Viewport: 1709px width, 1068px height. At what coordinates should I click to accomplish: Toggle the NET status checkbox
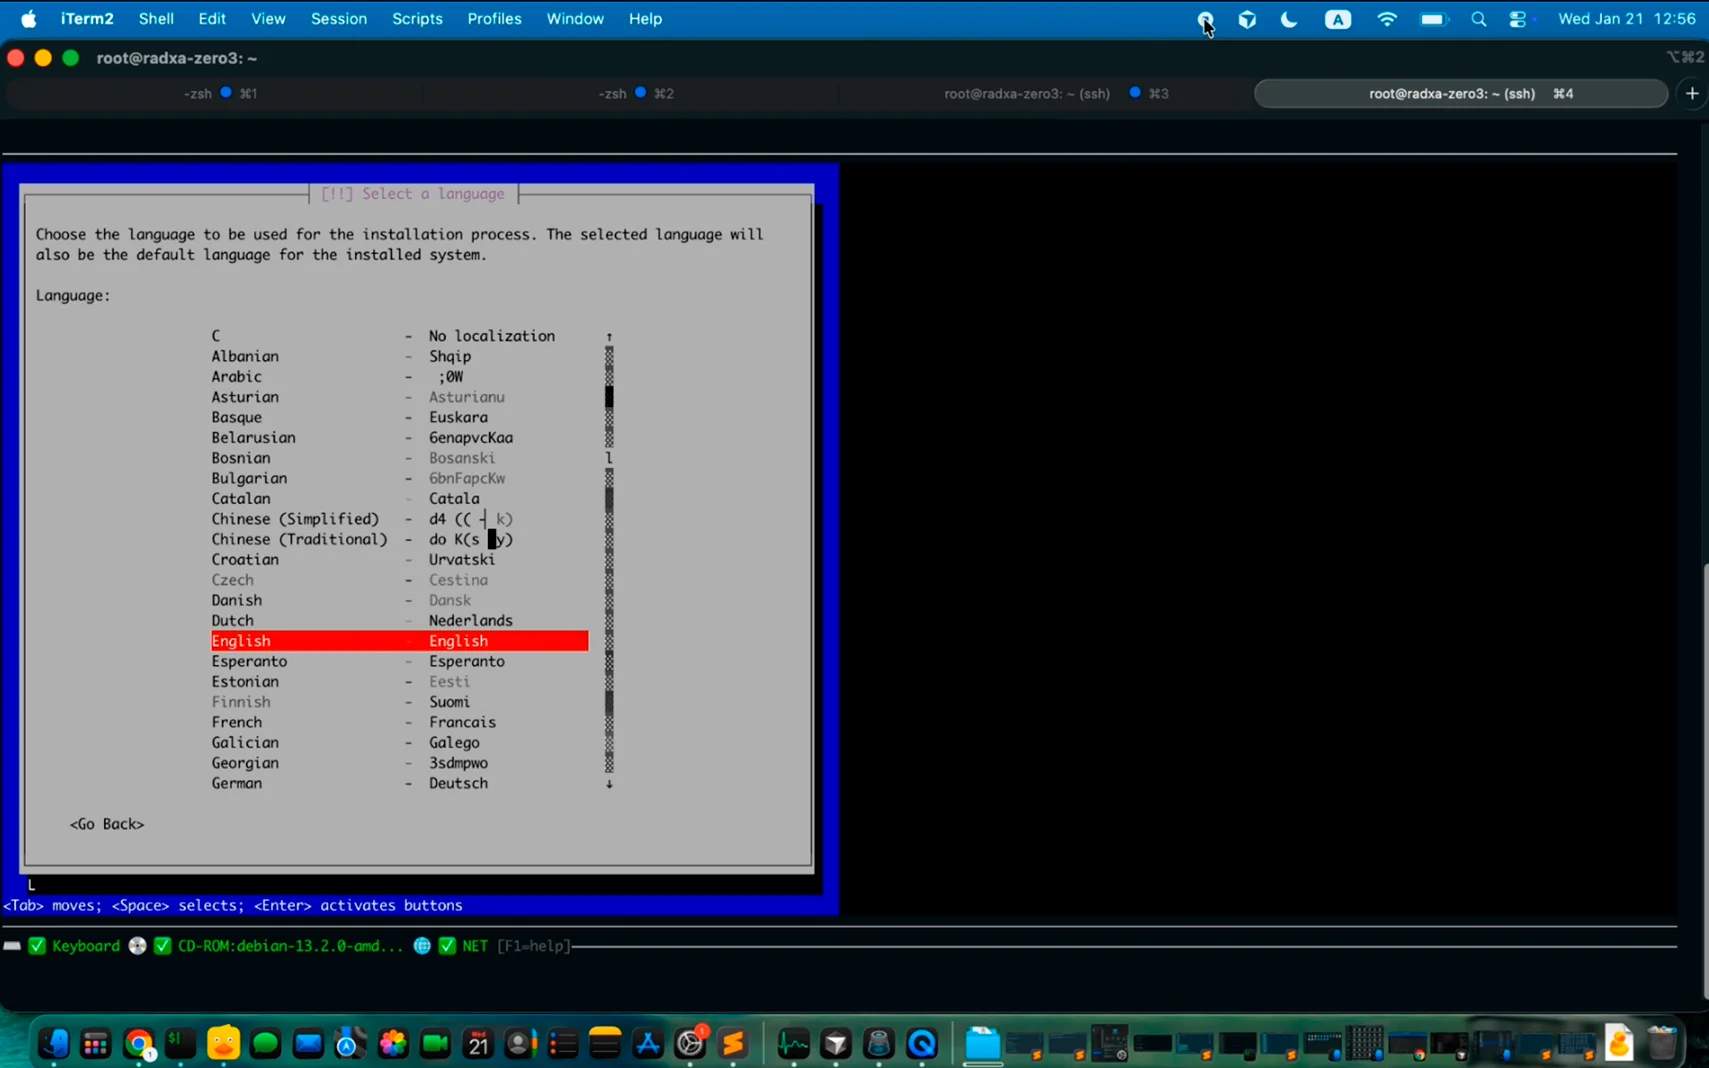tap(448, 945)
